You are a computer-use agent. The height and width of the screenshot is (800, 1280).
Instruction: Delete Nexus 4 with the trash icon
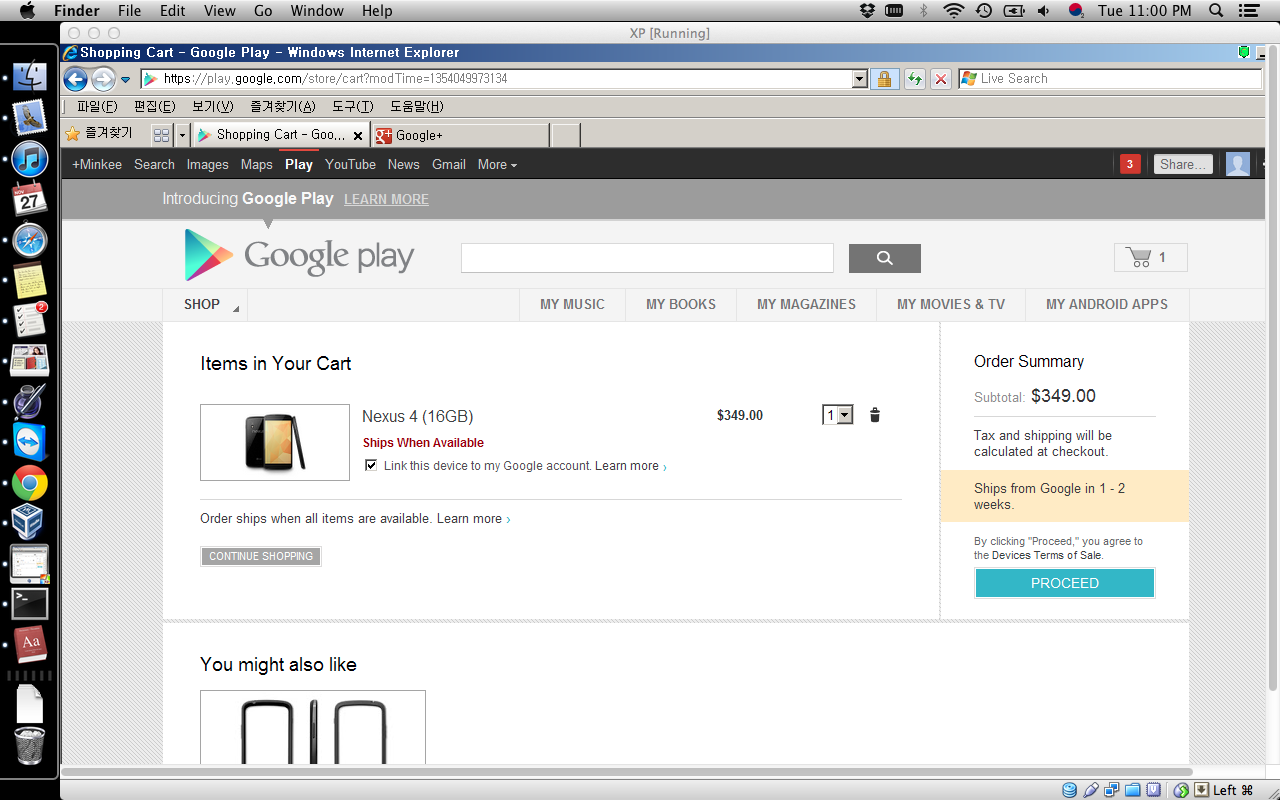tap(875, 415)
